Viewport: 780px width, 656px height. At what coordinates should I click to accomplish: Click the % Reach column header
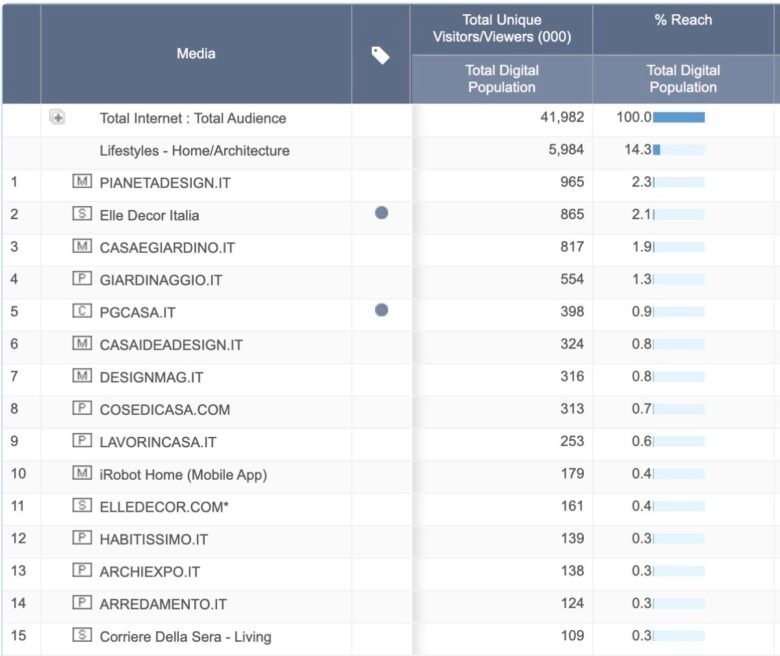coord(683,20)
